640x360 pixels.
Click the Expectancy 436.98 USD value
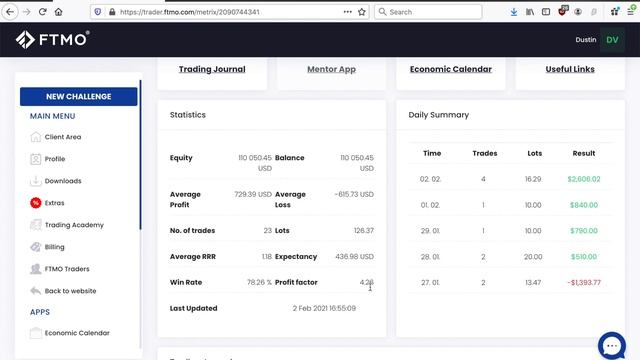point(354,256)
